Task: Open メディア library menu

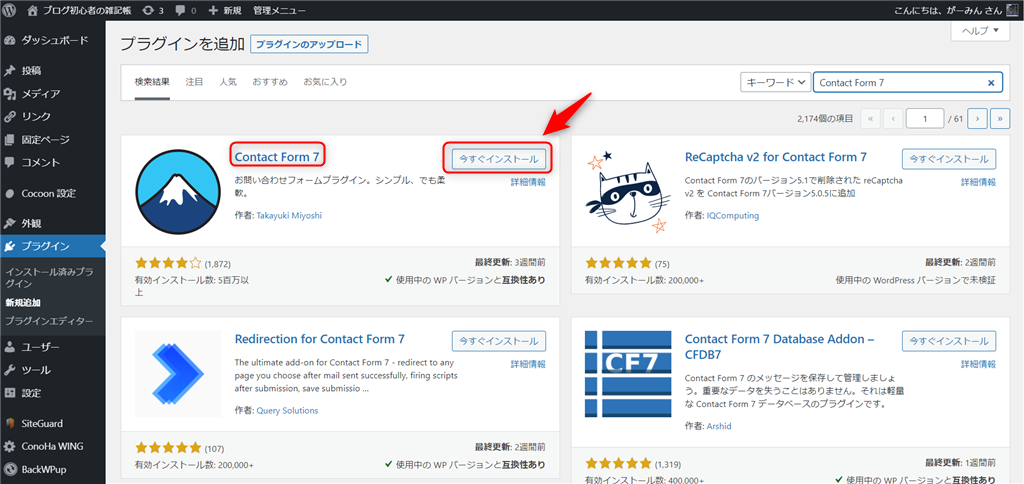Action: (x=52, y=93)
